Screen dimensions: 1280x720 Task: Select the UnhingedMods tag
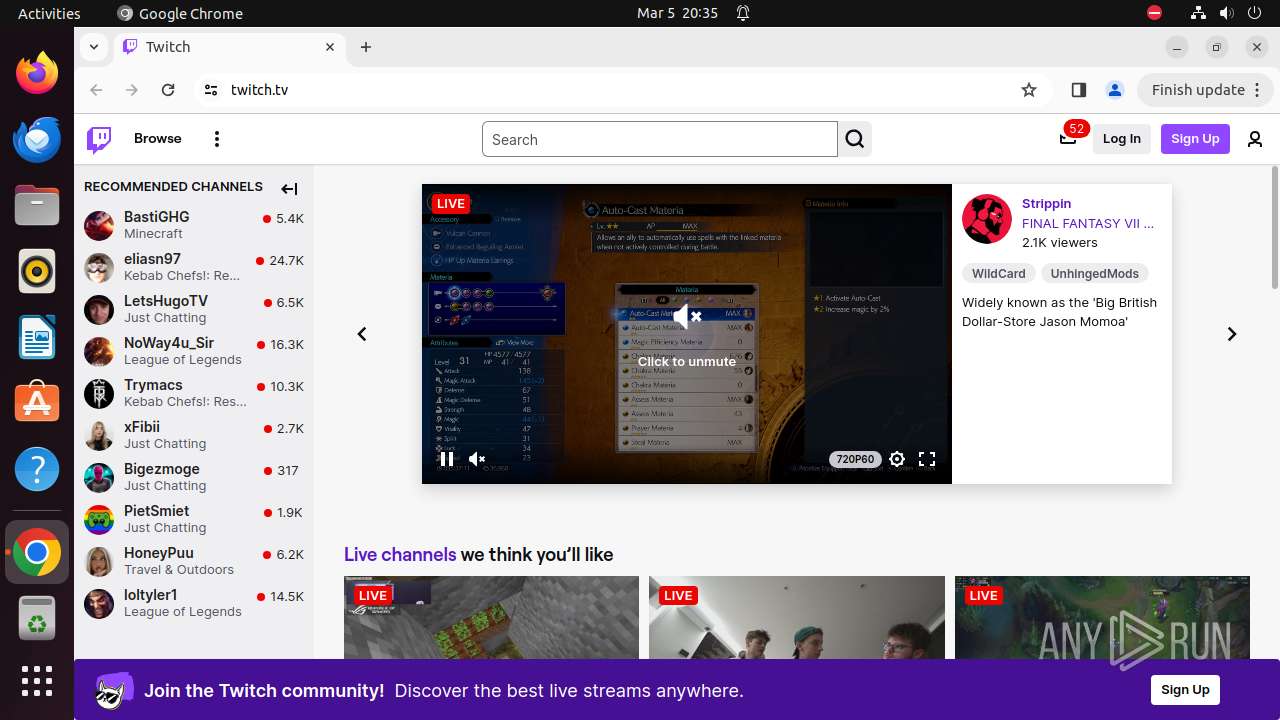(x=1095, y=273)
